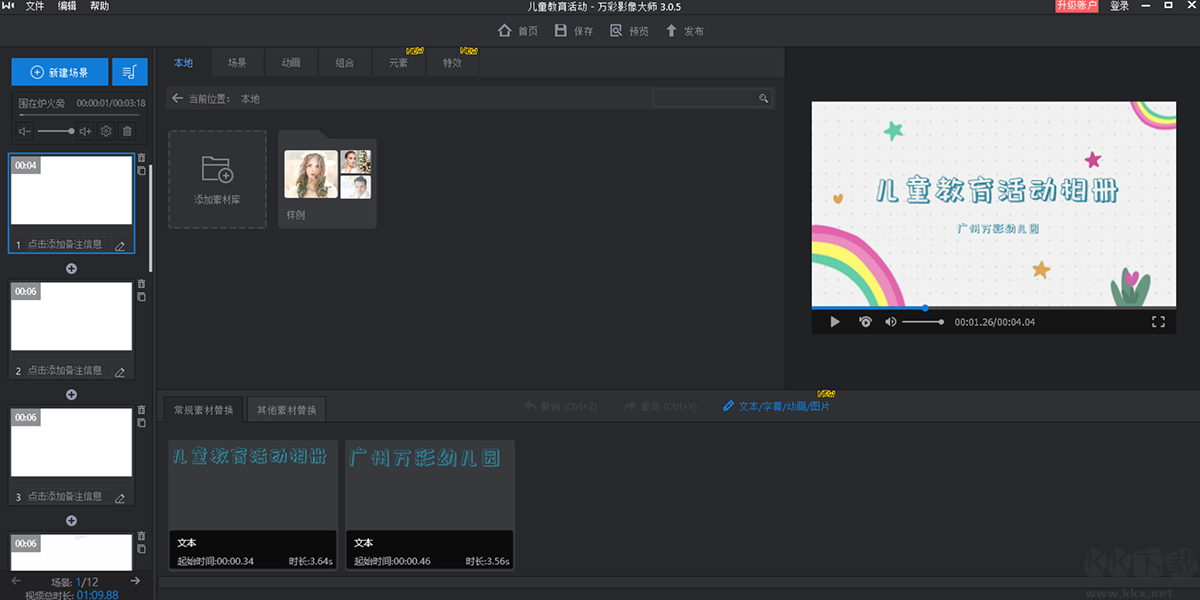Switch to the 其他素材替换 tab

(x=286, y=410)
